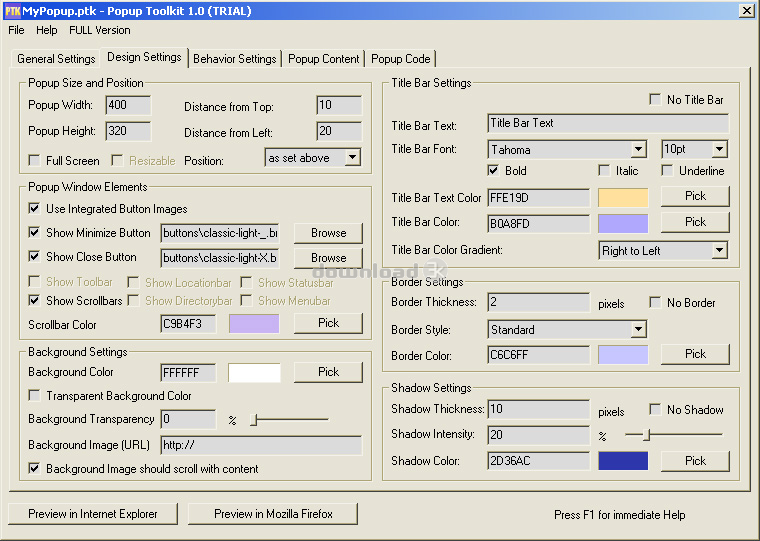The height and width of the screenshot is (541, 760).
Task: Open the File menu
Action: tap(16, 30)
